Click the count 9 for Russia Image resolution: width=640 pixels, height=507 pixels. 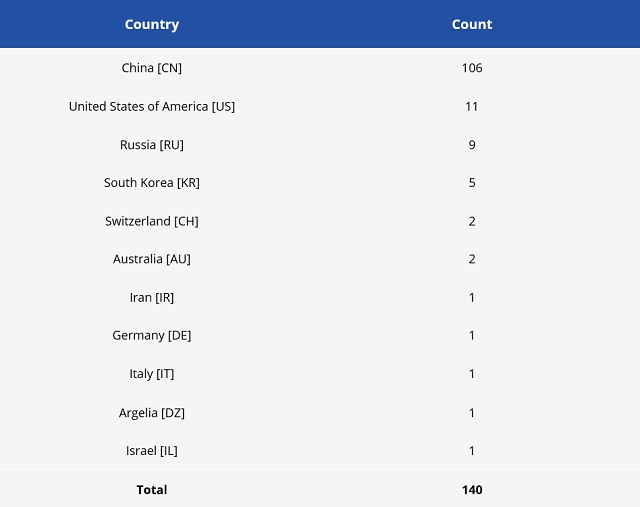pos(472,145)
